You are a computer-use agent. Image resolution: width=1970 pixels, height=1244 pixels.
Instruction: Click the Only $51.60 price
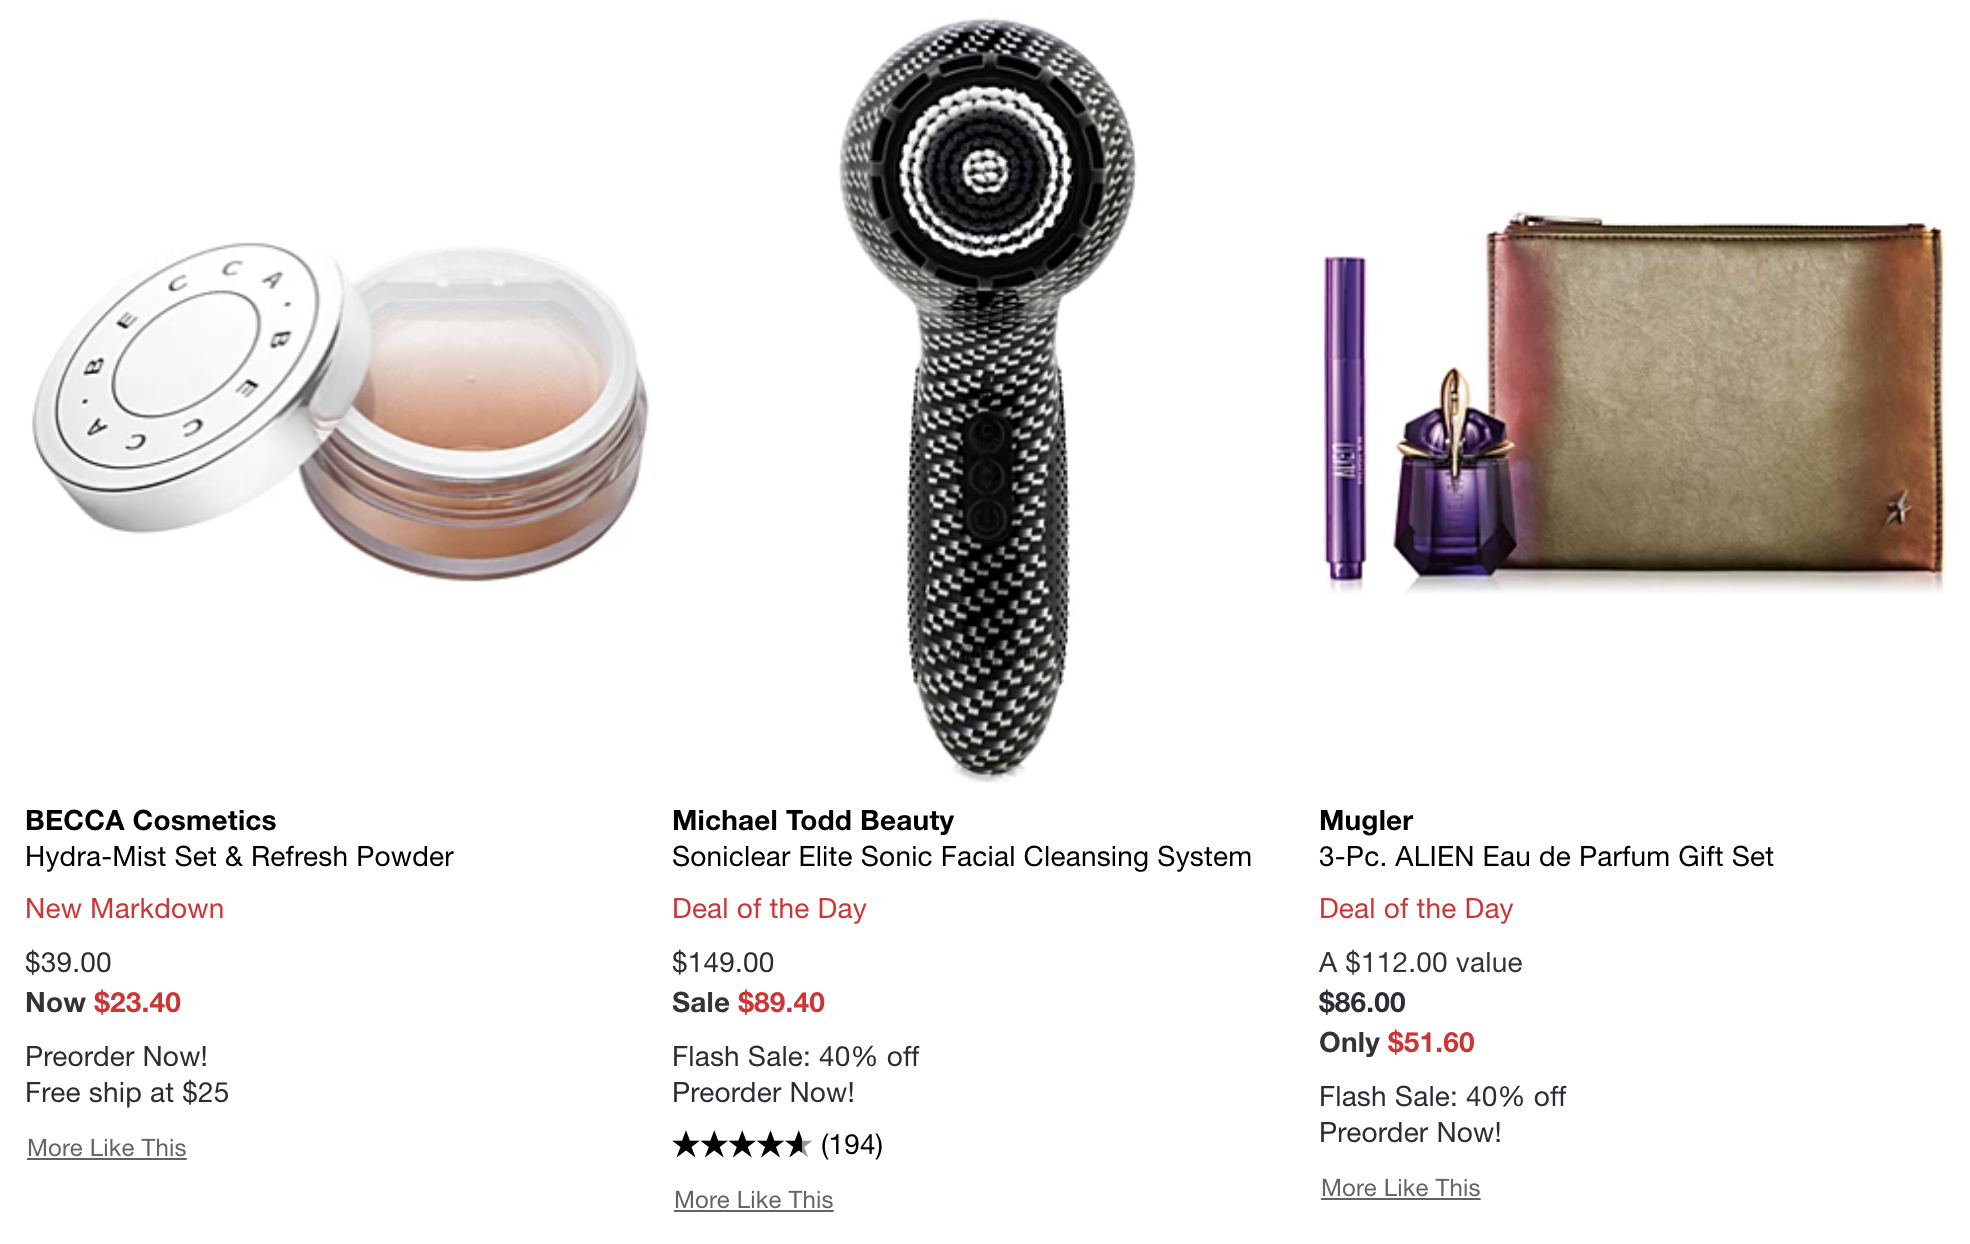(1397, 1042)
